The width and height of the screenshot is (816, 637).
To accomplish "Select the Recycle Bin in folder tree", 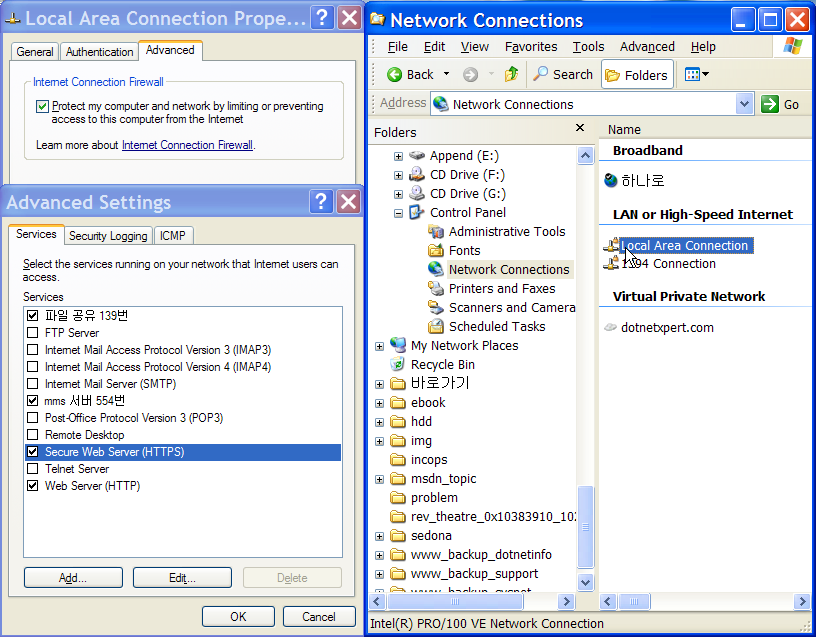I will [x=398, y=365].
